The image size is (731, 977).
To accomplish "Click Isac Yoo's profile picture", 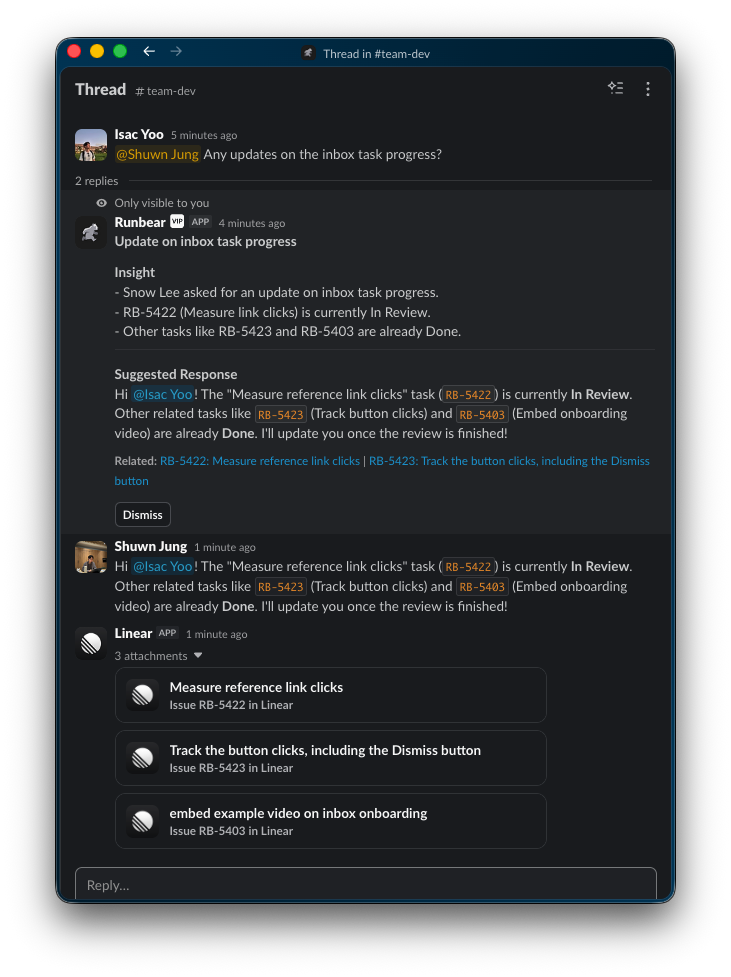I will [x=91, y=145].
